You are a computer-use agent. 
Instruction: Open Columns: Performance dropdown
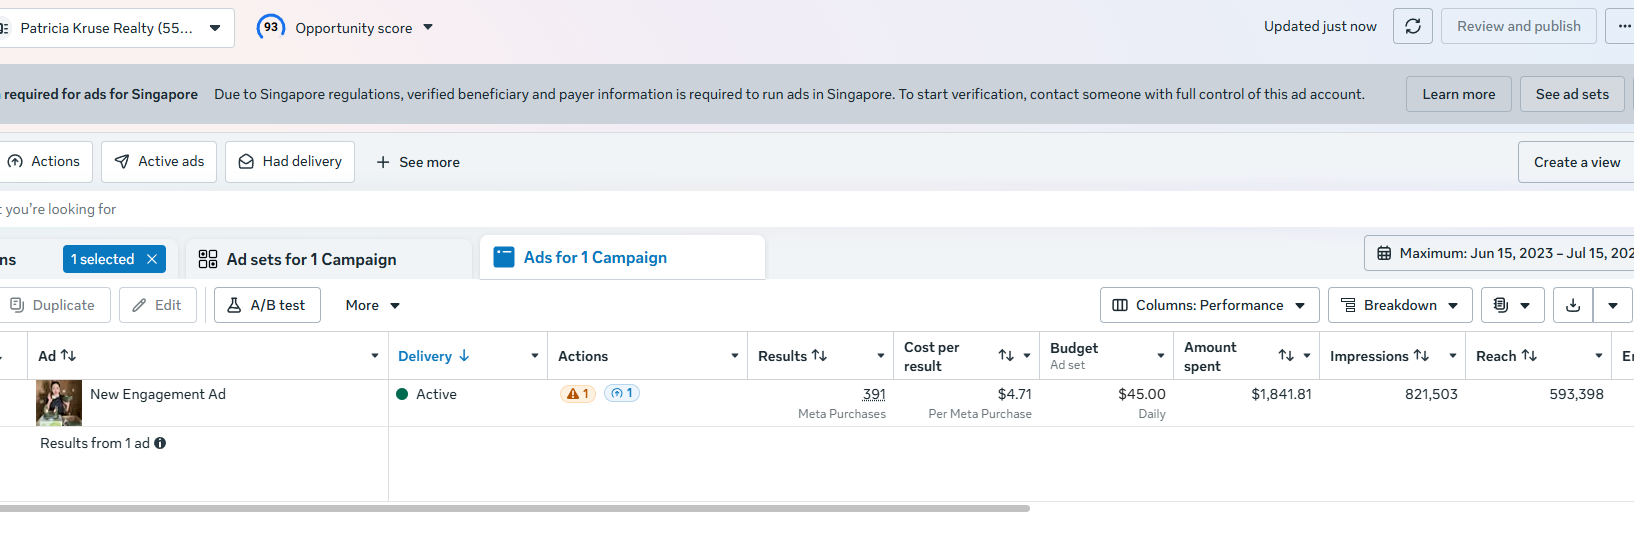point(1209,305)
